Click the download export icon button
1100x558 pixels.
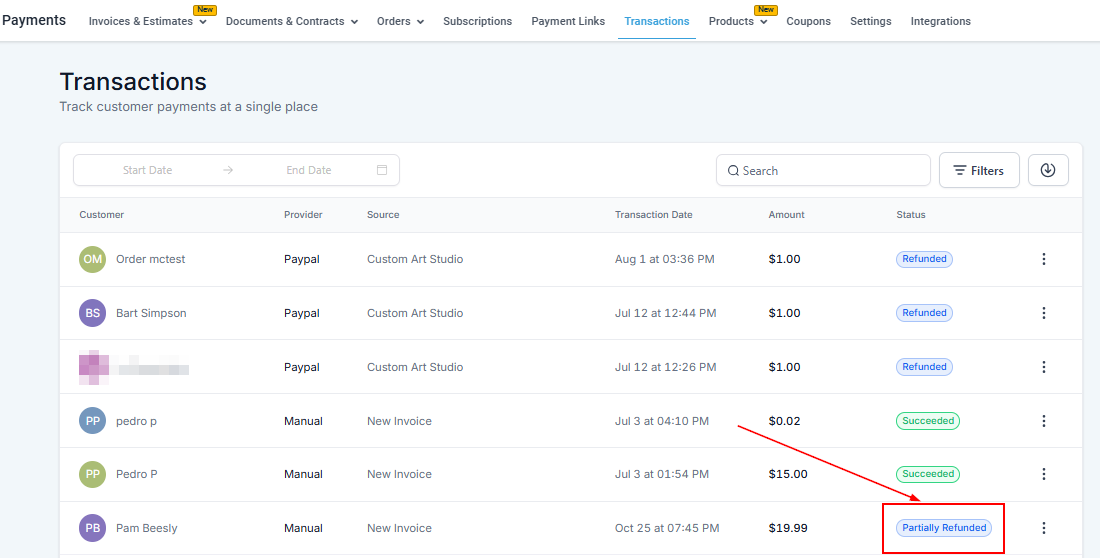[x=1048, y=170]
